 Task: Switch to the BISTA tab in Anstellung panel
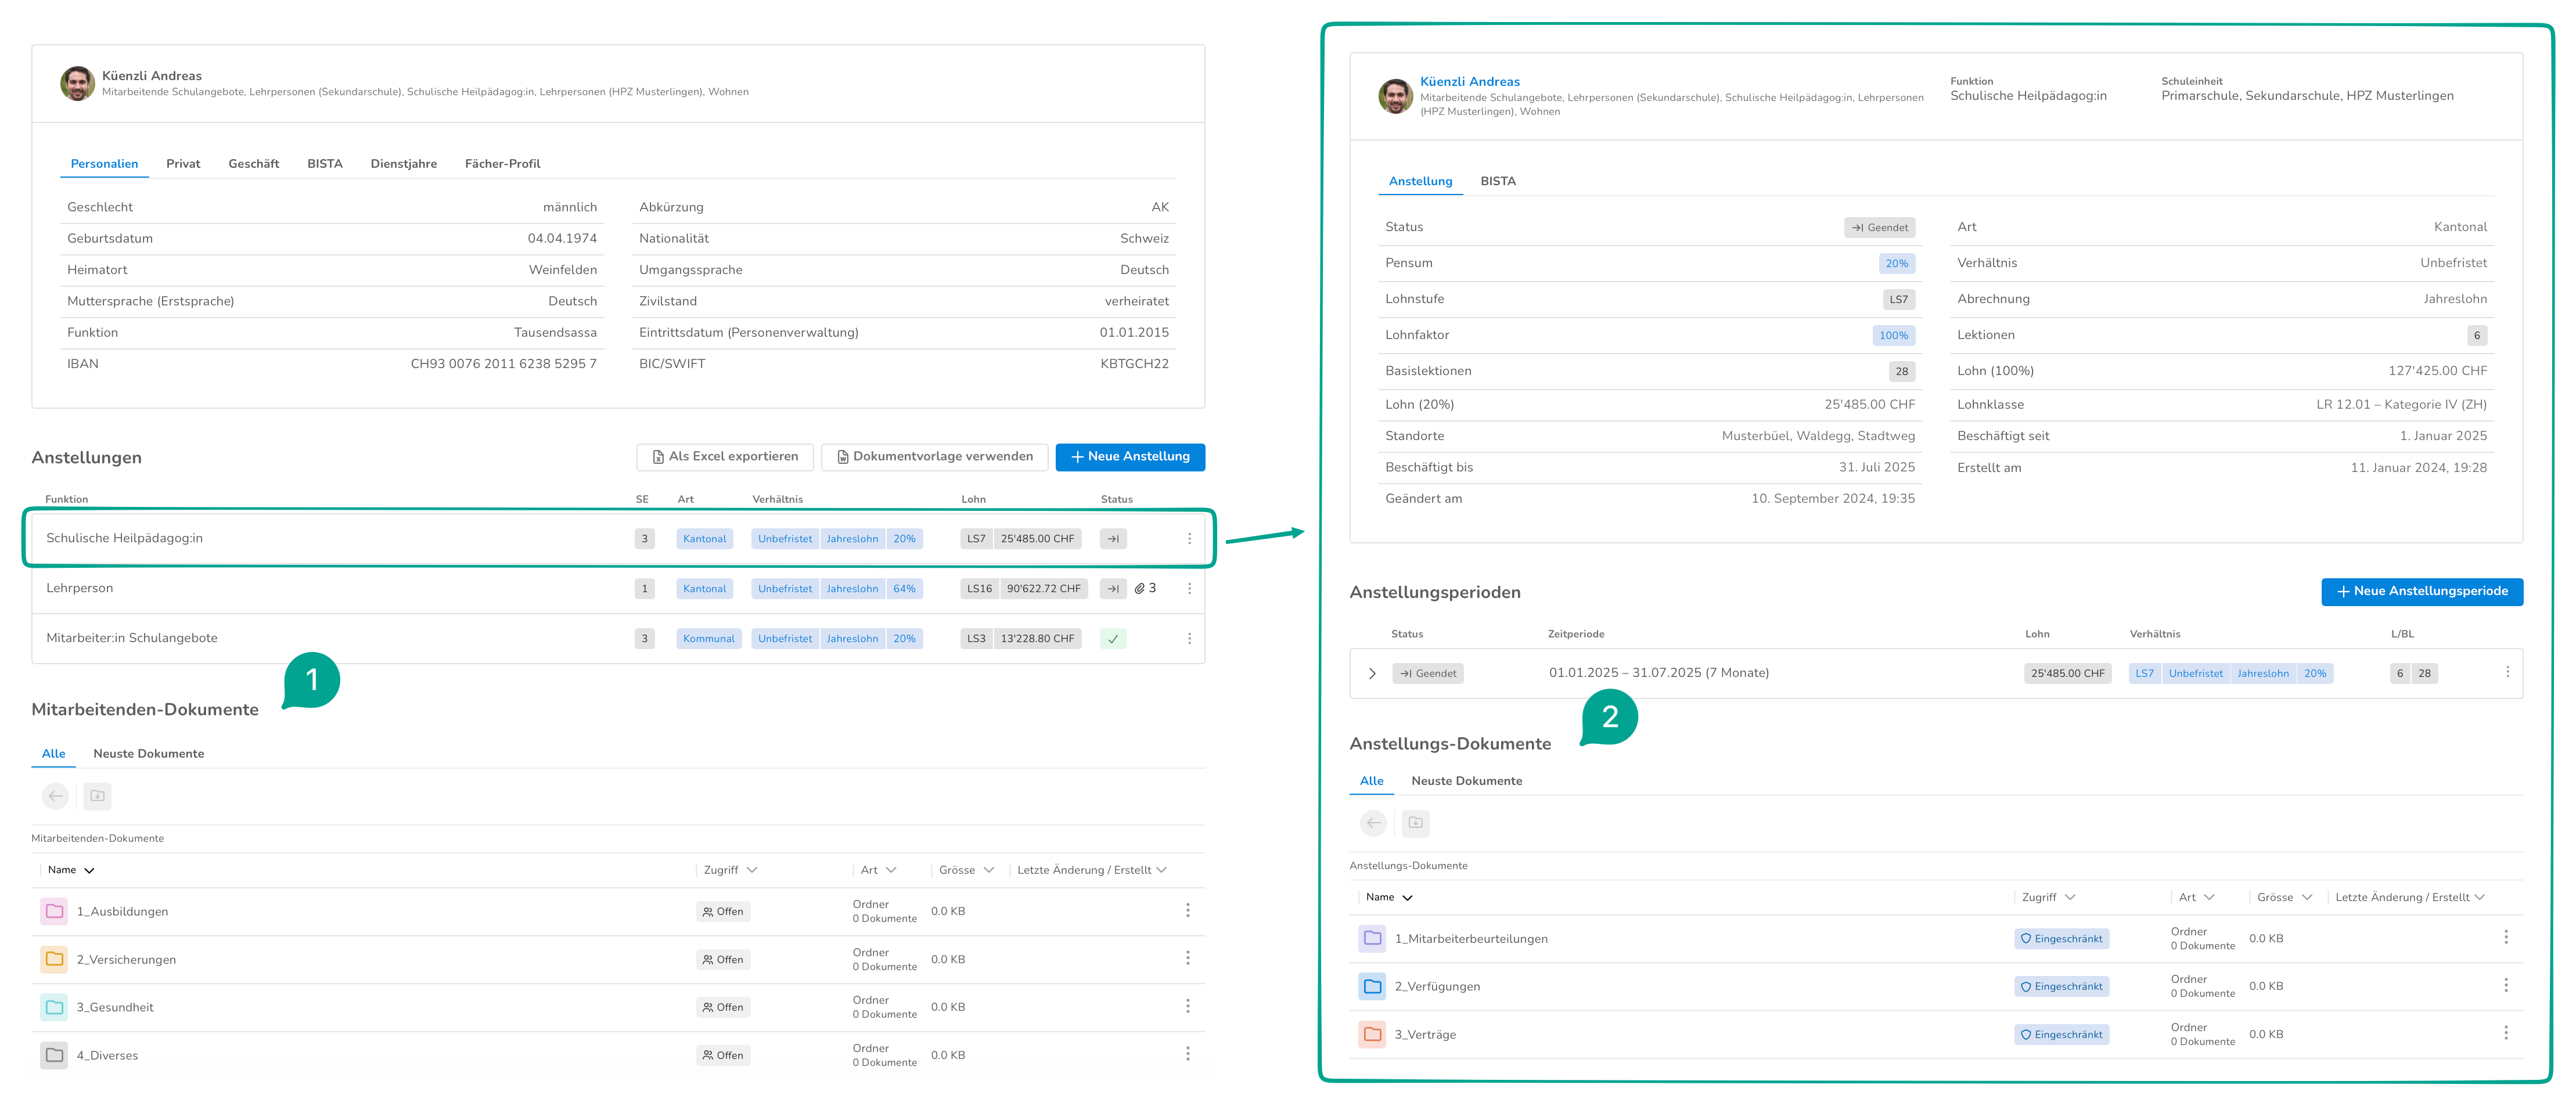[1497, 181]
